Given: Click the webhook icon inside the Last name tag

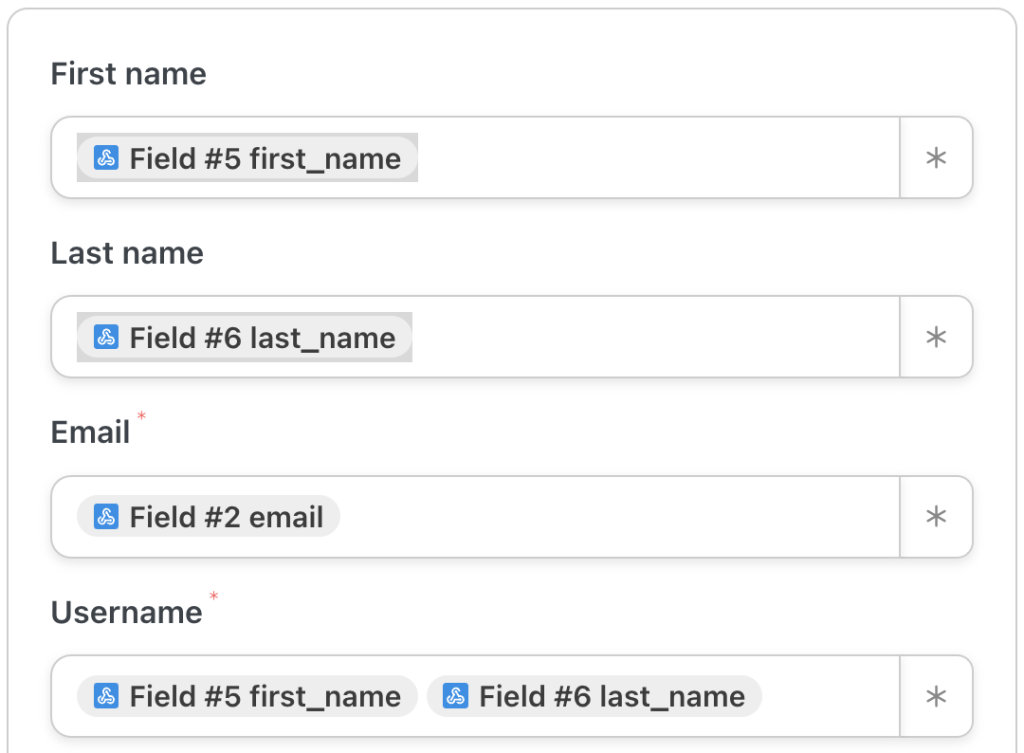Looking at the screenshot, I should pyautogui.click(x=104, y=337).
